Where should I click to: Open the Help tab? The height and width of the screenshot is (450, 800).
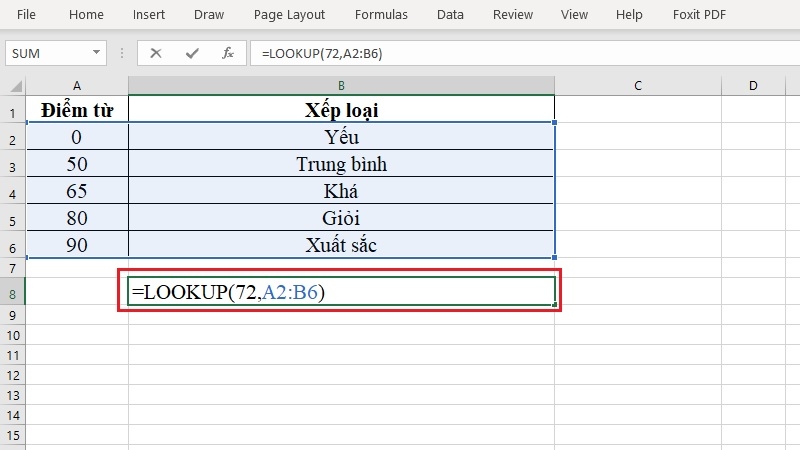(629, 15)
